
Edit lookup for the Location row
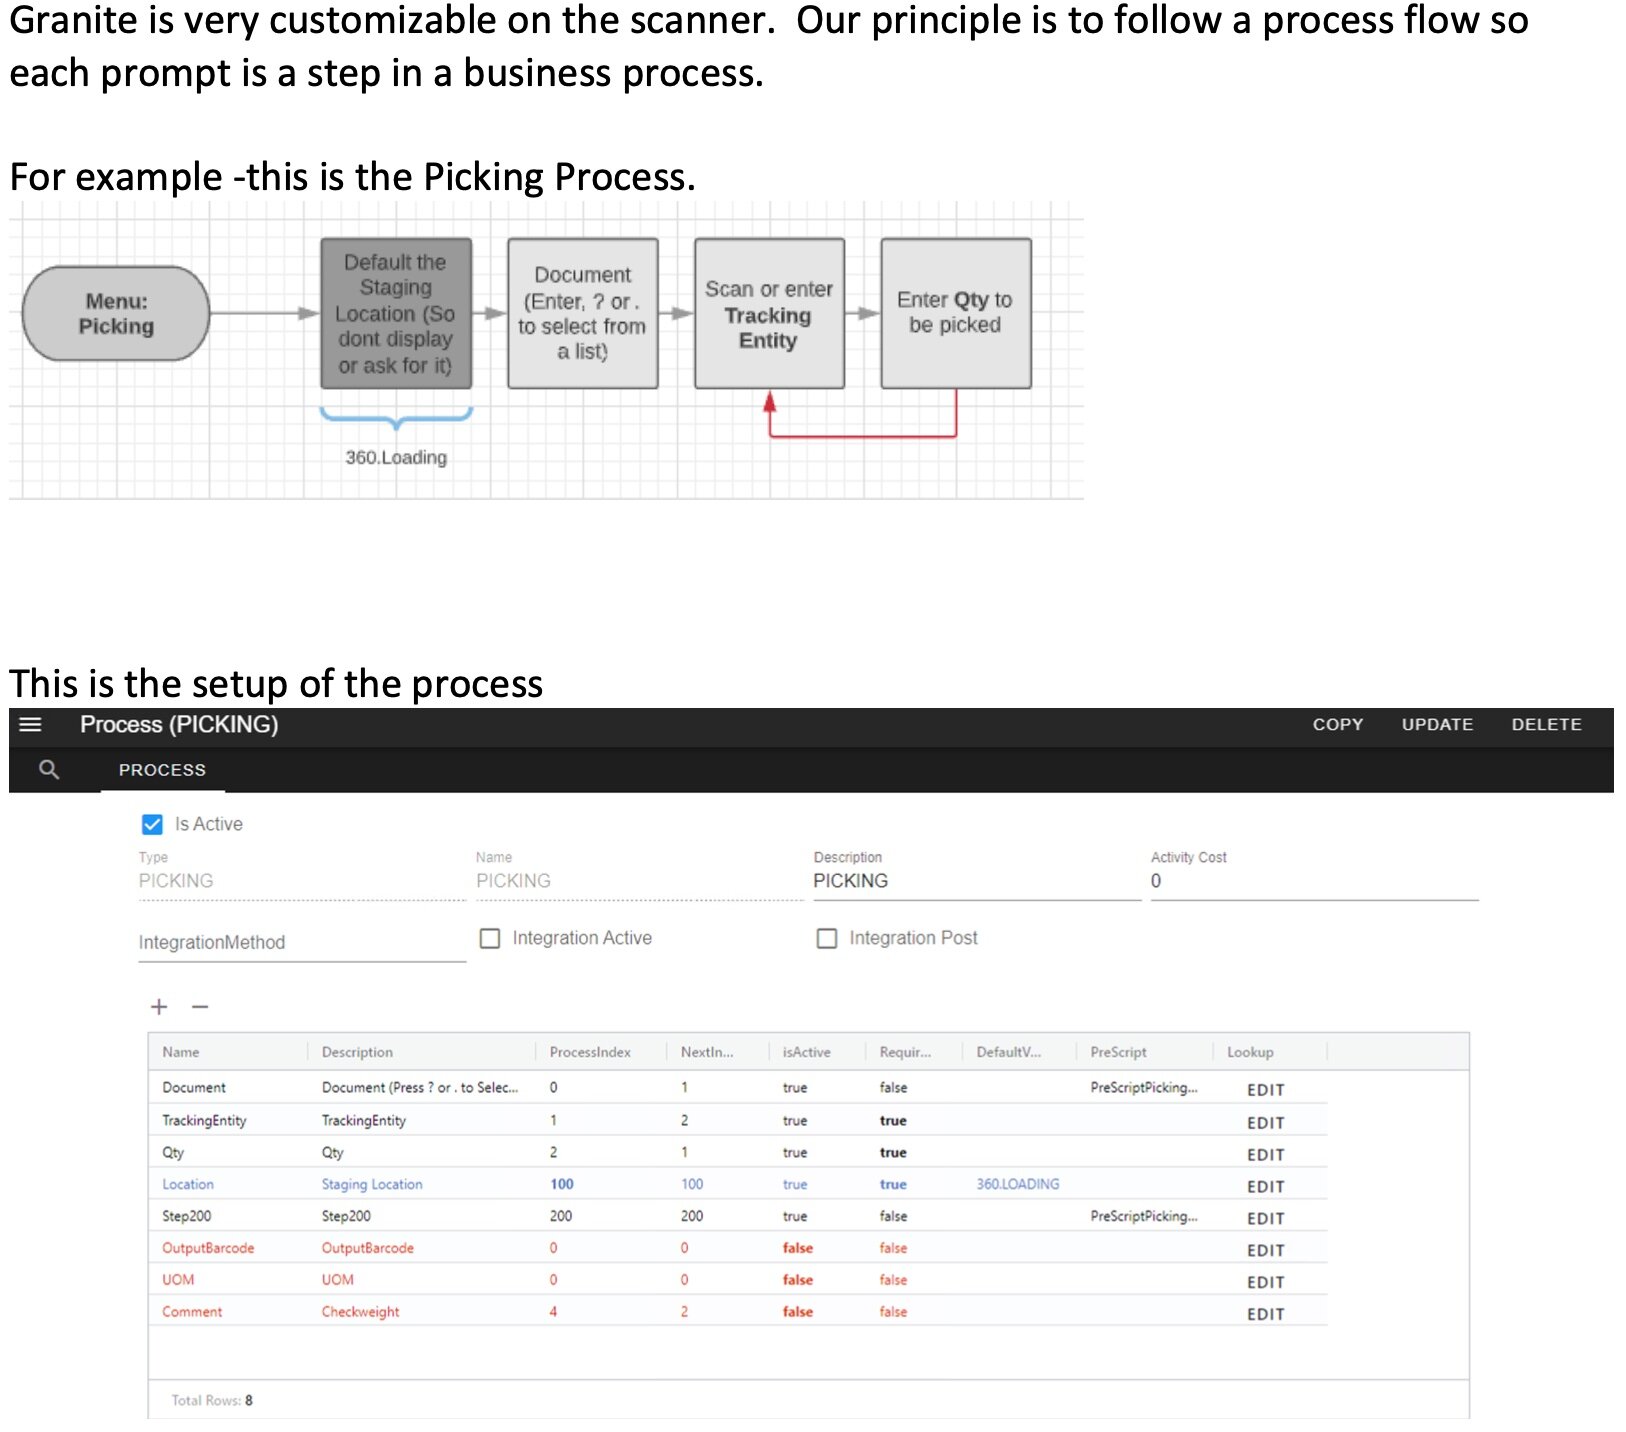point(1265,1186)
